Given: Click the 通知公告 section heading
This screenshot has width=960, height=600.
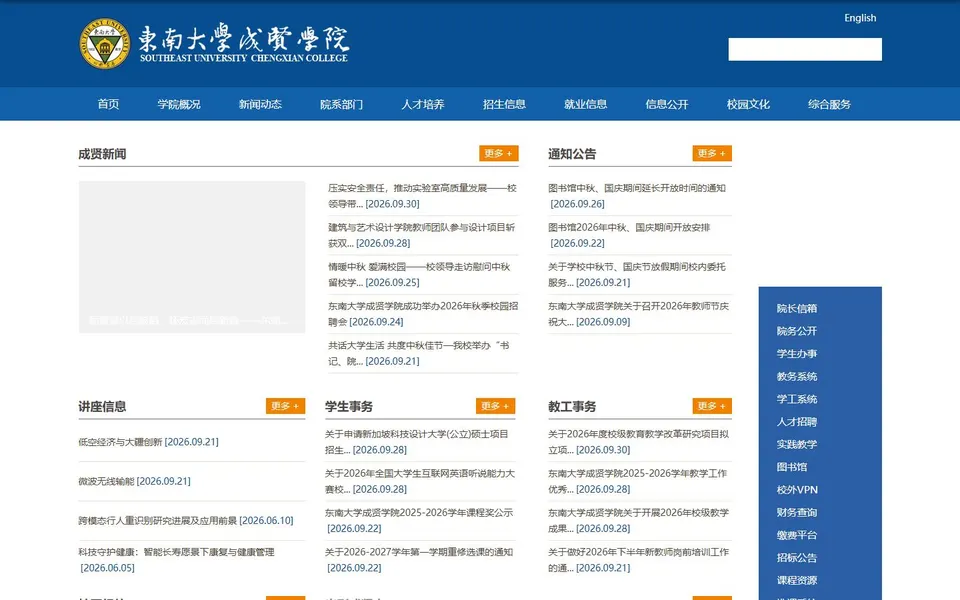Looking at the screenshot, I should pyautogui.click(x=572, y=154).
